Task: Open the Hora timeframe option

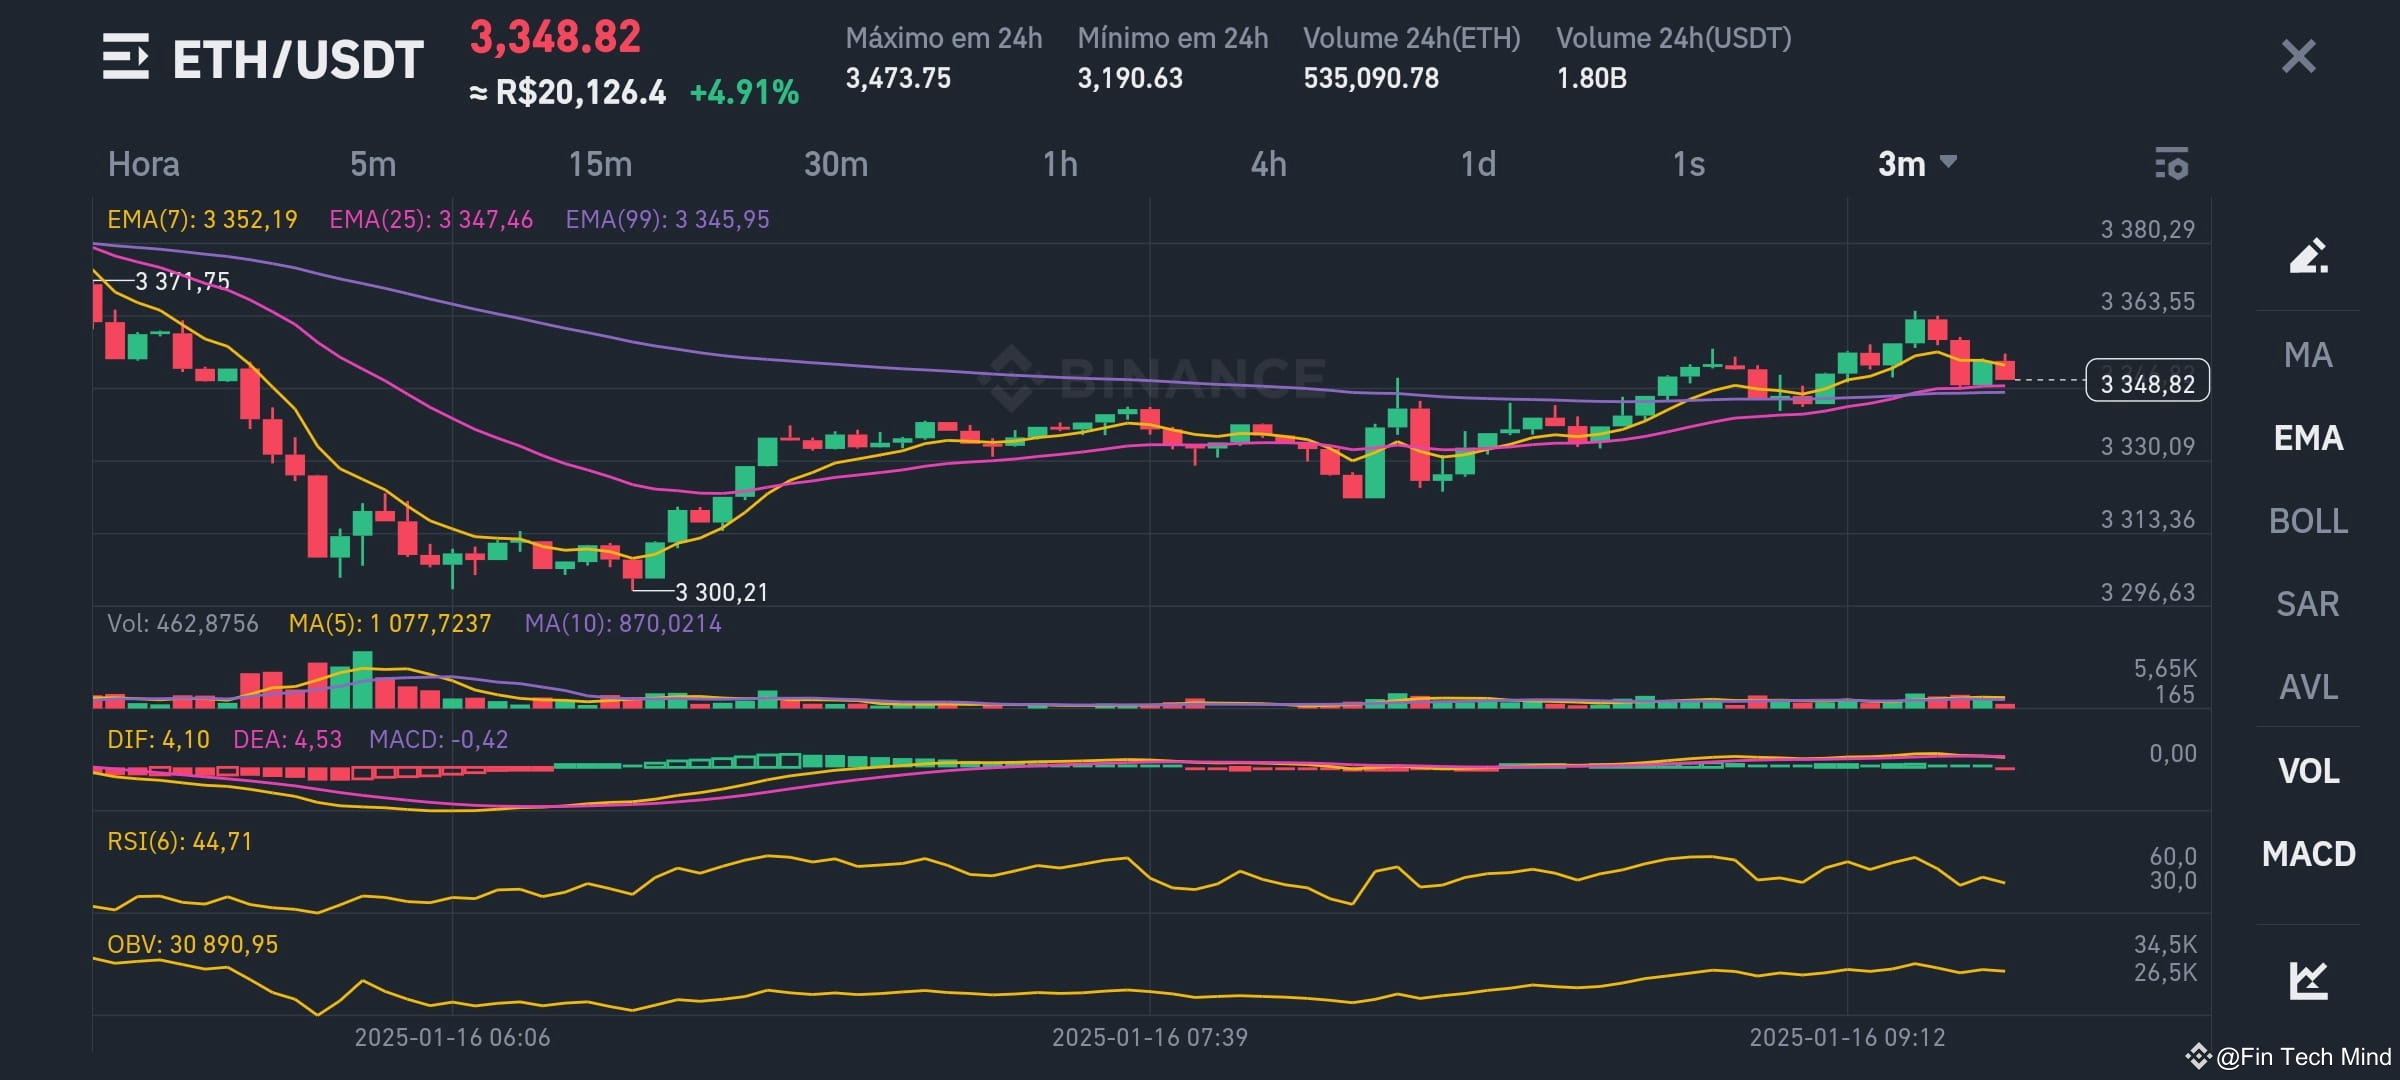Action: tap(143, 164)
